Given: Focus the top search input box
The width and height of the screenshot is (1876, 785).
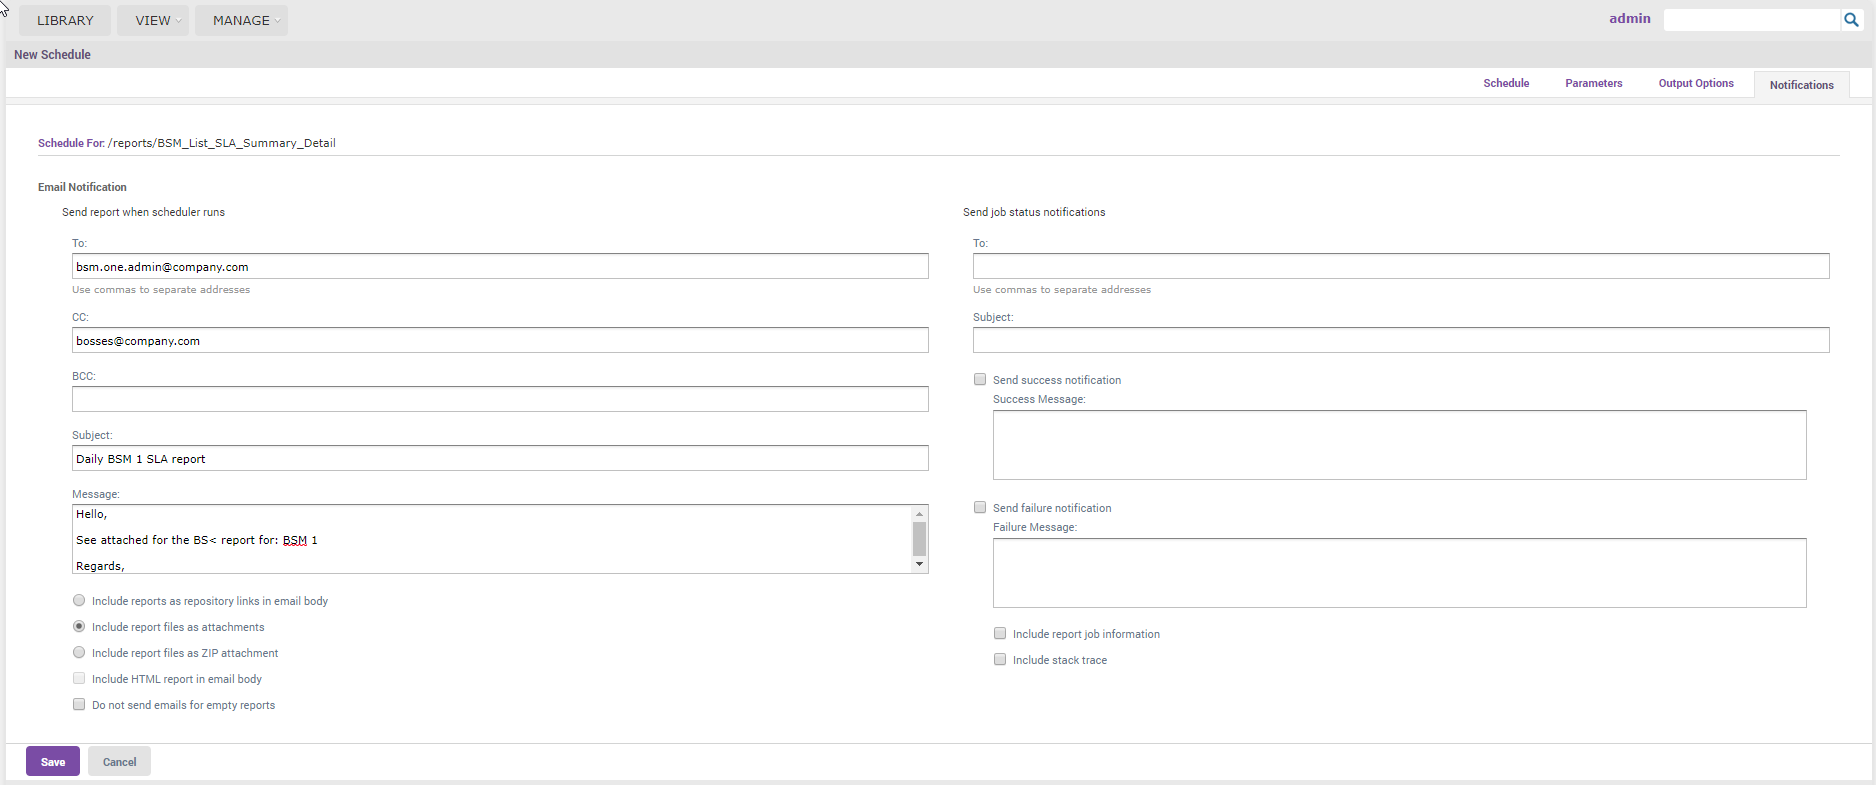Looking at the screenshot, I should [x=1752, y=20].
